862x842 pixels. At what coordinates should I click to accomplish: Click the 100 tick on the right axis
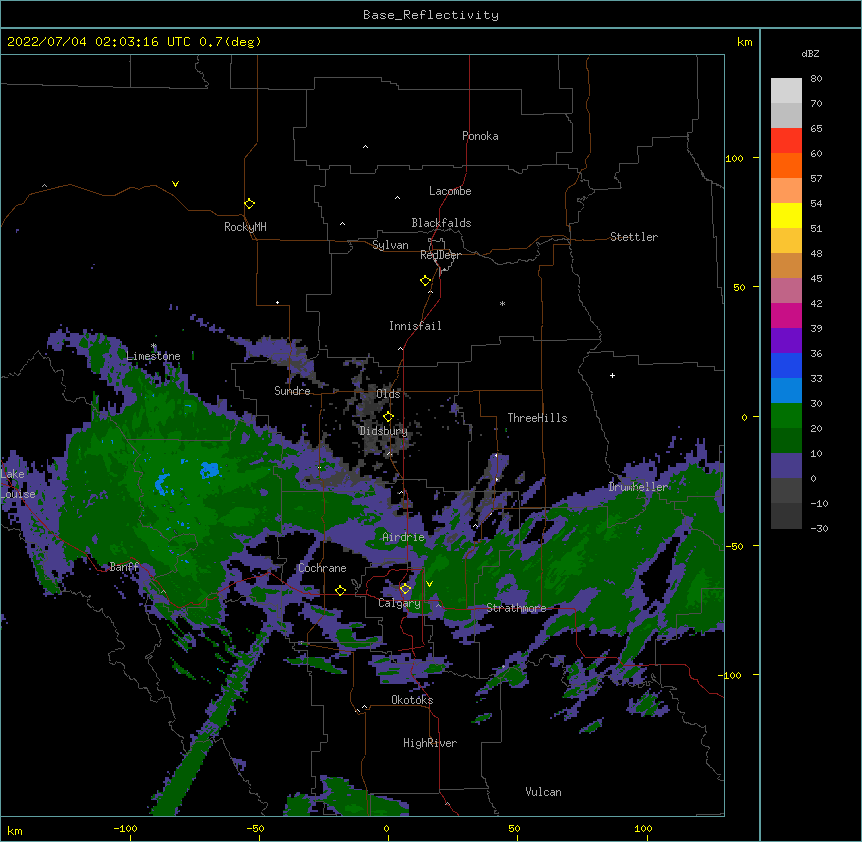click(734, 158)
